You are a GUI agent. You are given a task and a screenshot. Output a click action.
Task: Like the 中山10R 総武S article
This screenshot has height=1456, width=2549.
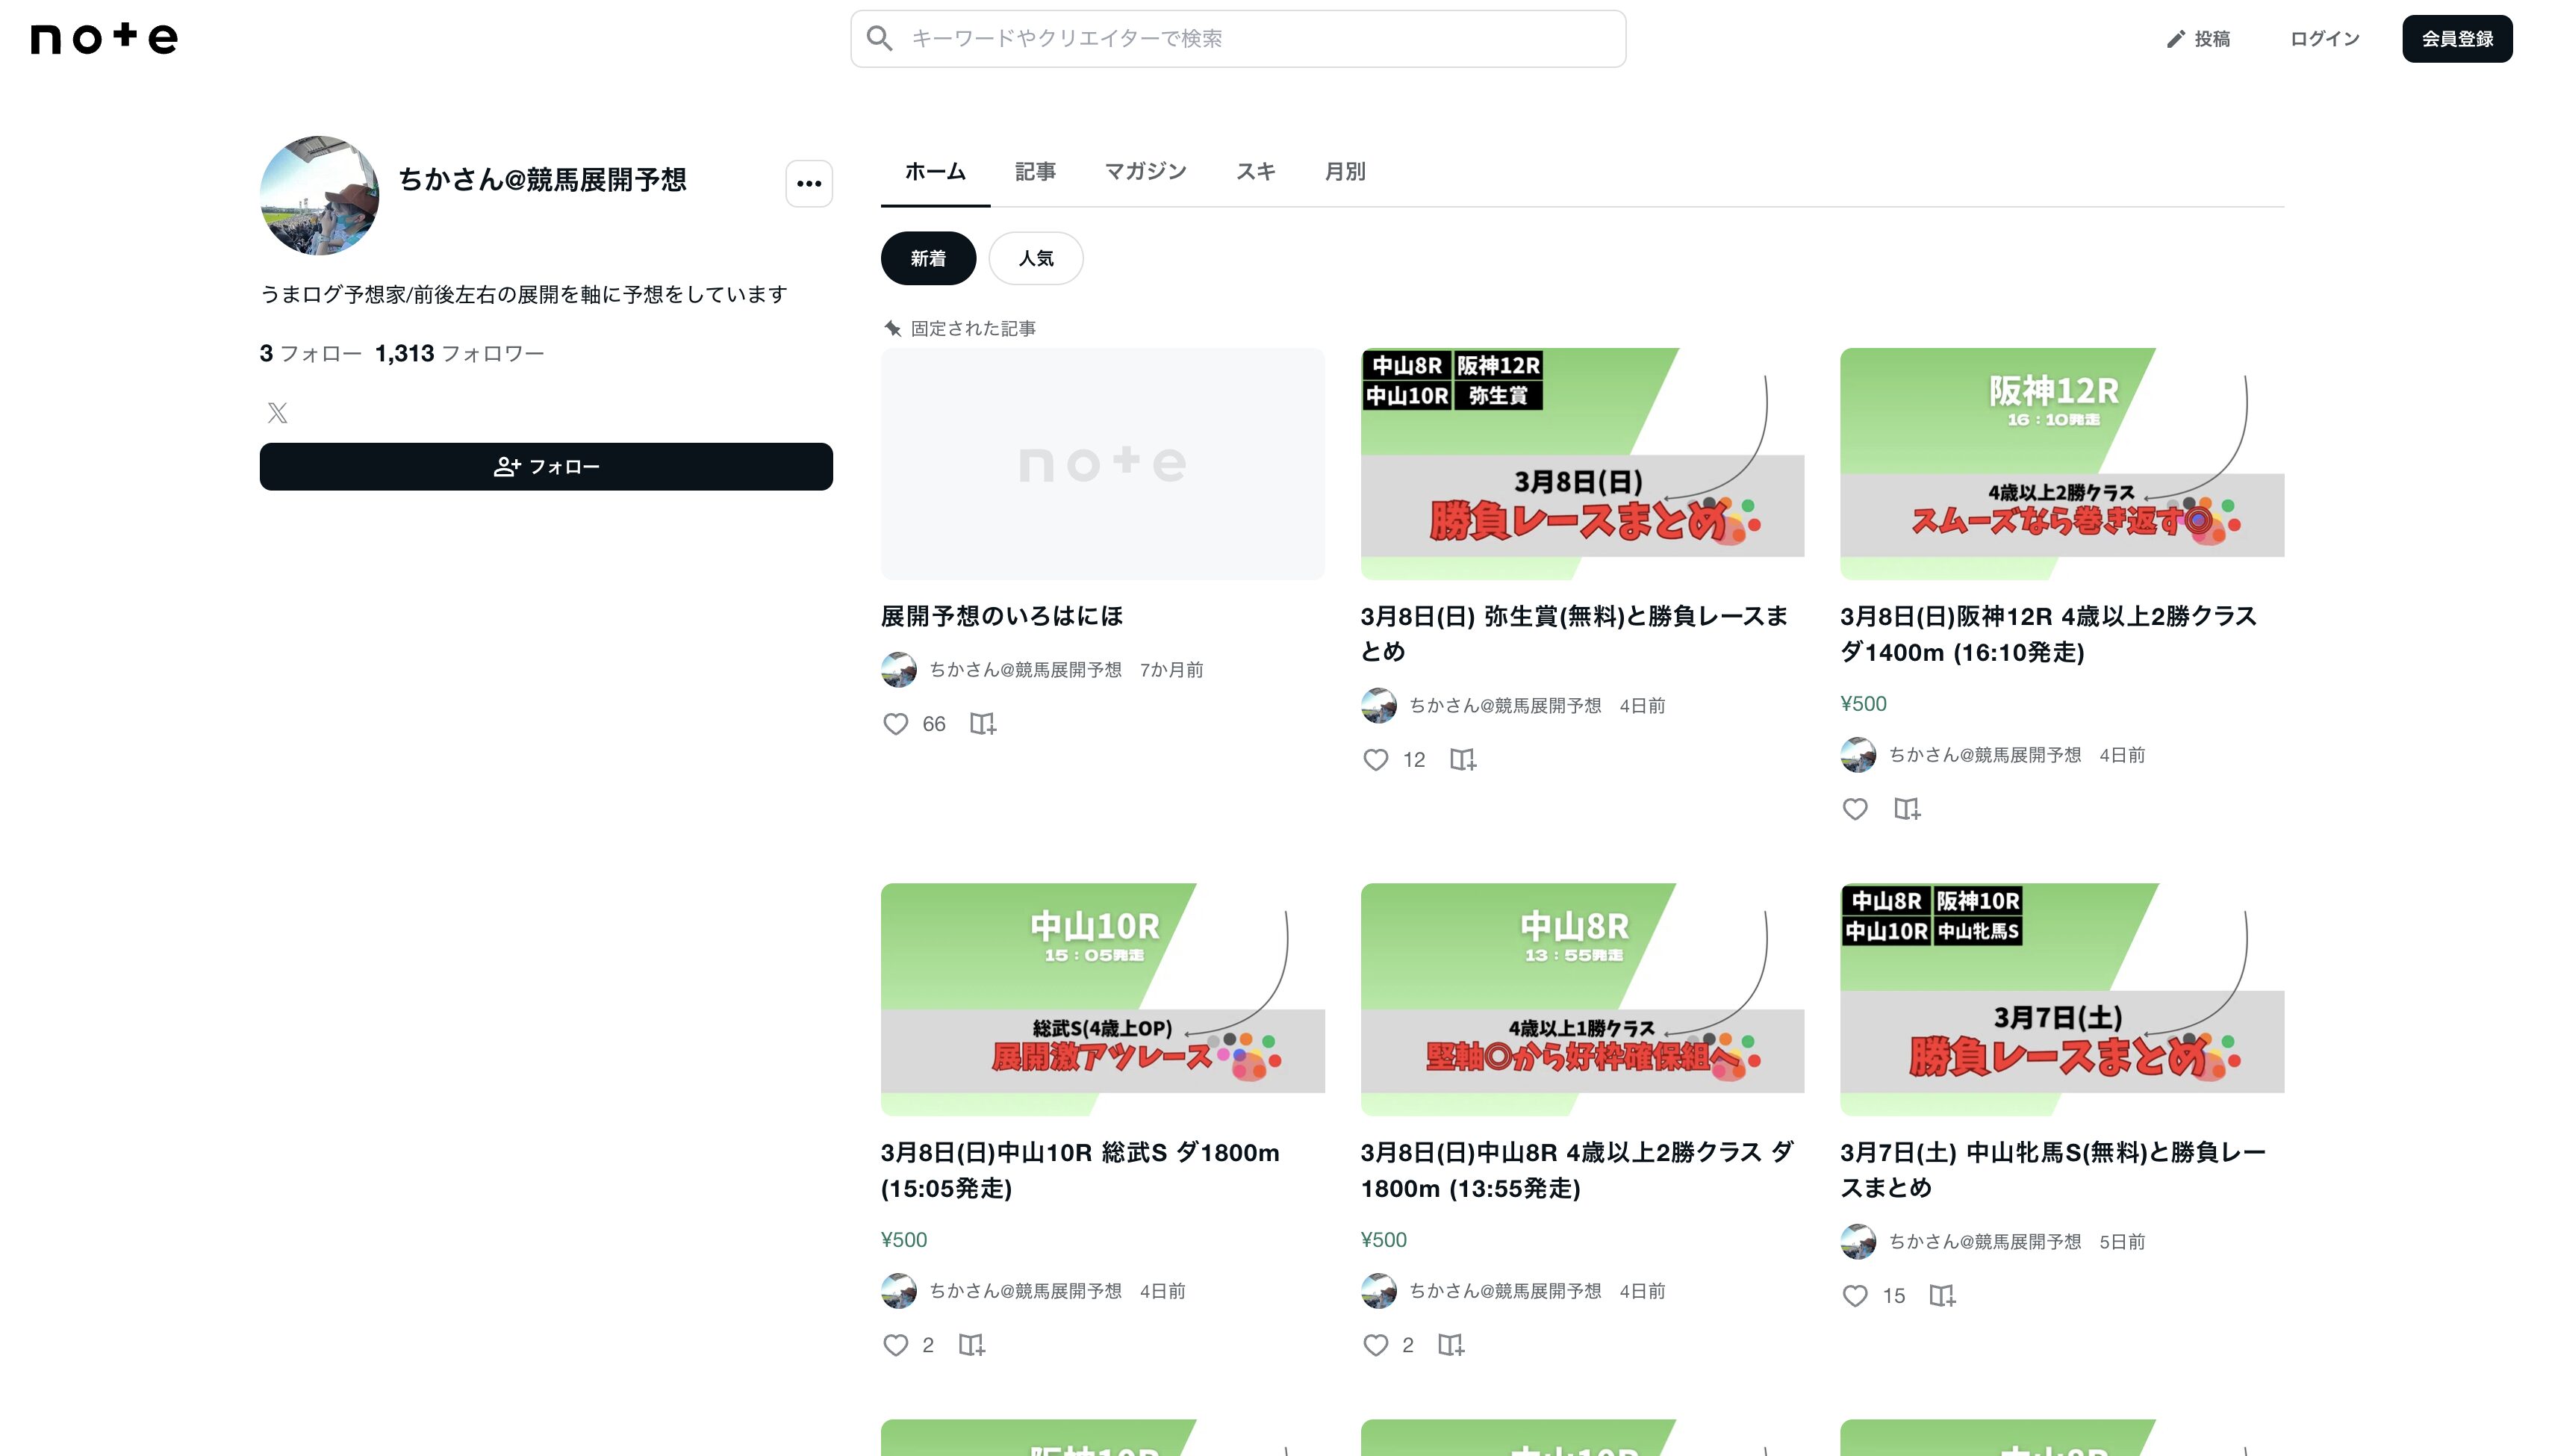[x=895, y=1345]
